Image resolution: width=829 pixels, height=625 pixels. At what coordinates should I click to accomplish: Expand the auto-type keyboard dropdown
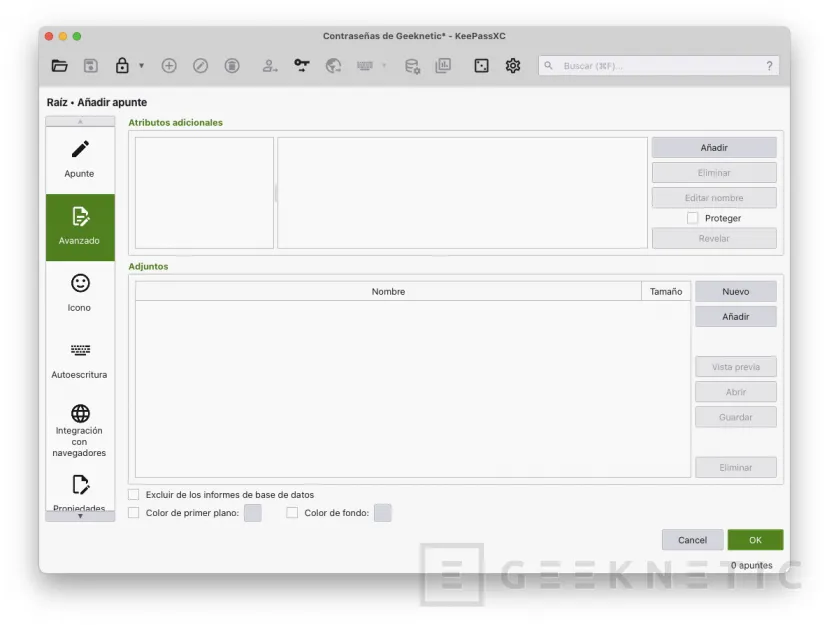click(x=384, y=66)
